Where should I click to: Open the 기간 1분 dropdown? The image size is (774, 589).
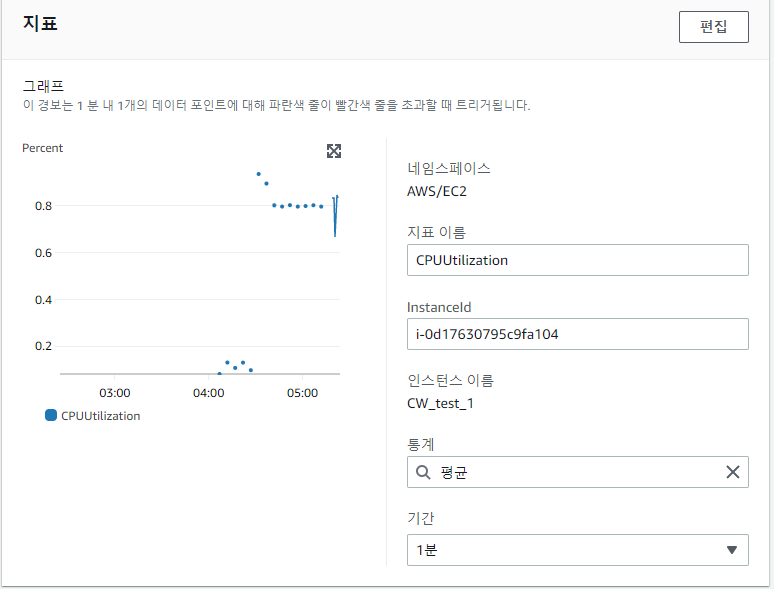(x=578, y=550)
